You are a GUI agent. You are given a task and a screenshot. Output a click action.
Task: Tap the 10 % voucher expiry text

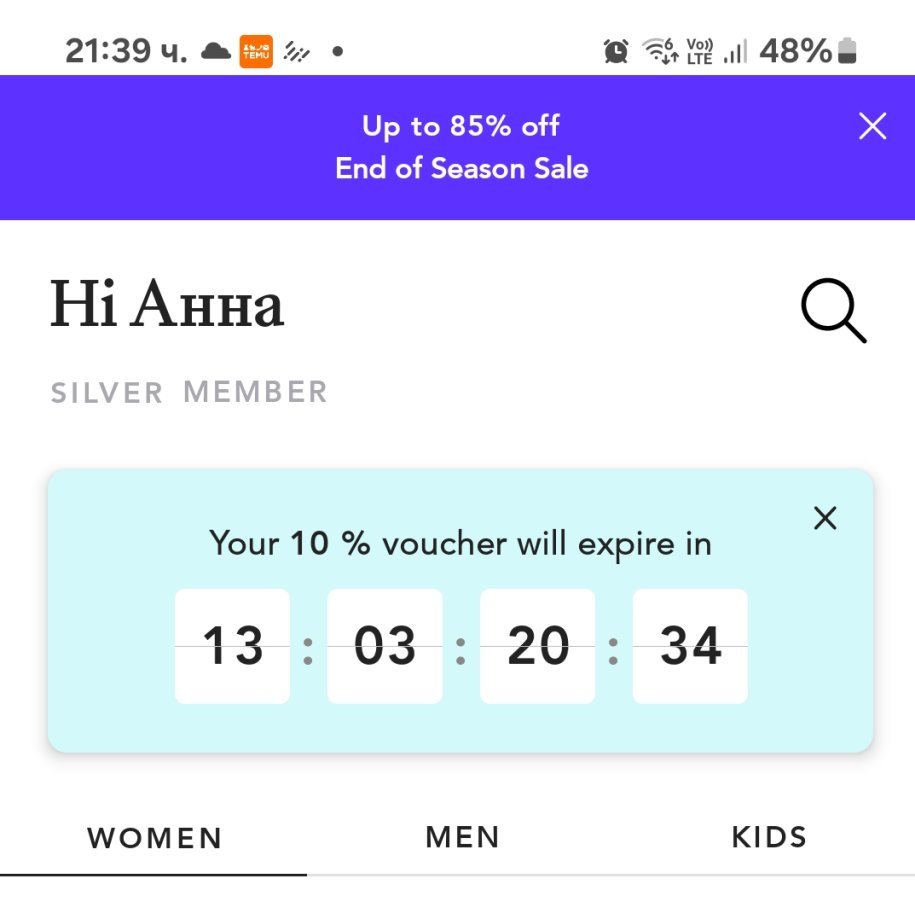(460, 544)
